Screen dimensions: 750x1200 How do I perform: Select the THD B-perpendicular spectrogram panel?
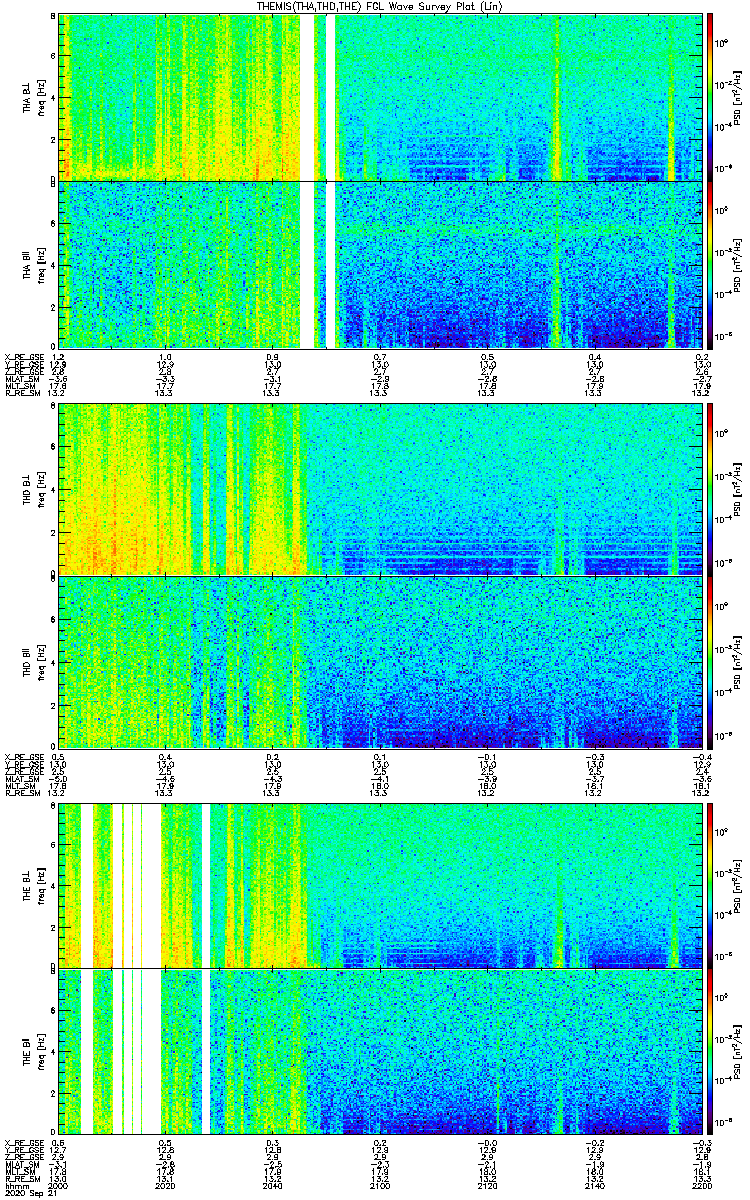tap(379, 489)
